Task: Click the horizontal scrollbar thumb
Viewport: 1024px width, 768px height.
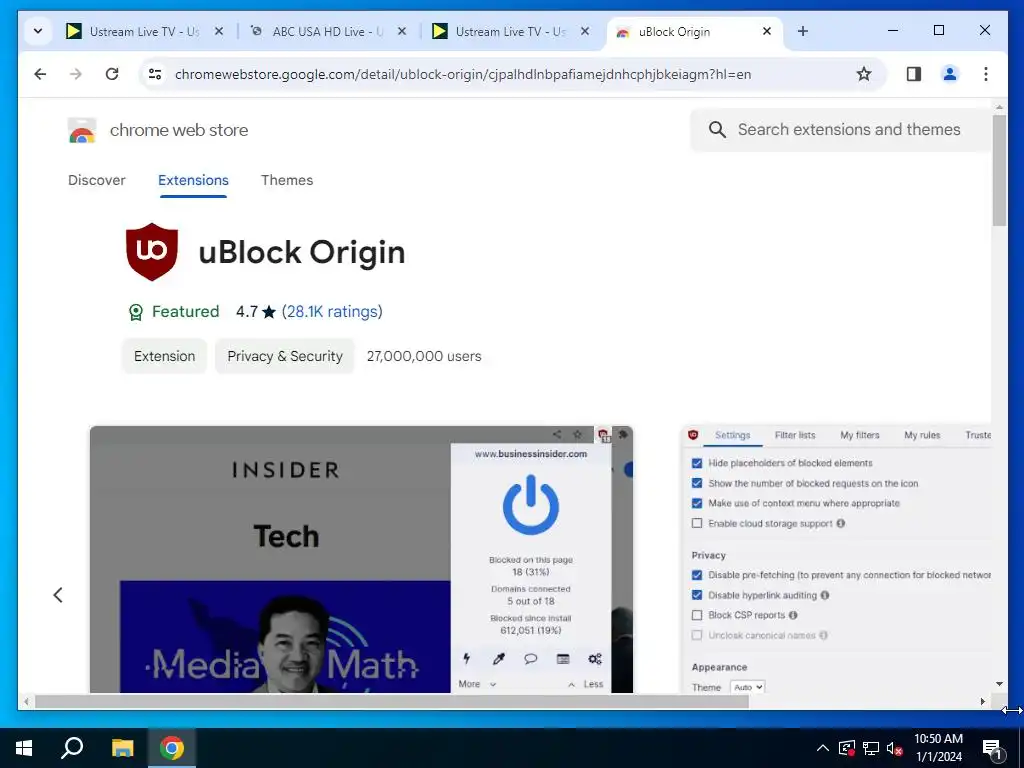Action: (391, 701)
